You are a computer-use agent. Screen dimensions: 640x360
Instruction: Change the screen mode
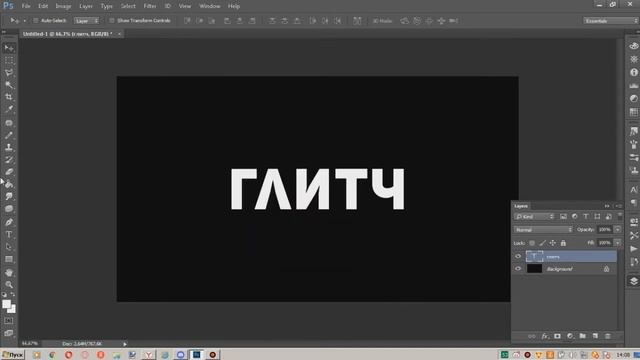click(9, 333)
